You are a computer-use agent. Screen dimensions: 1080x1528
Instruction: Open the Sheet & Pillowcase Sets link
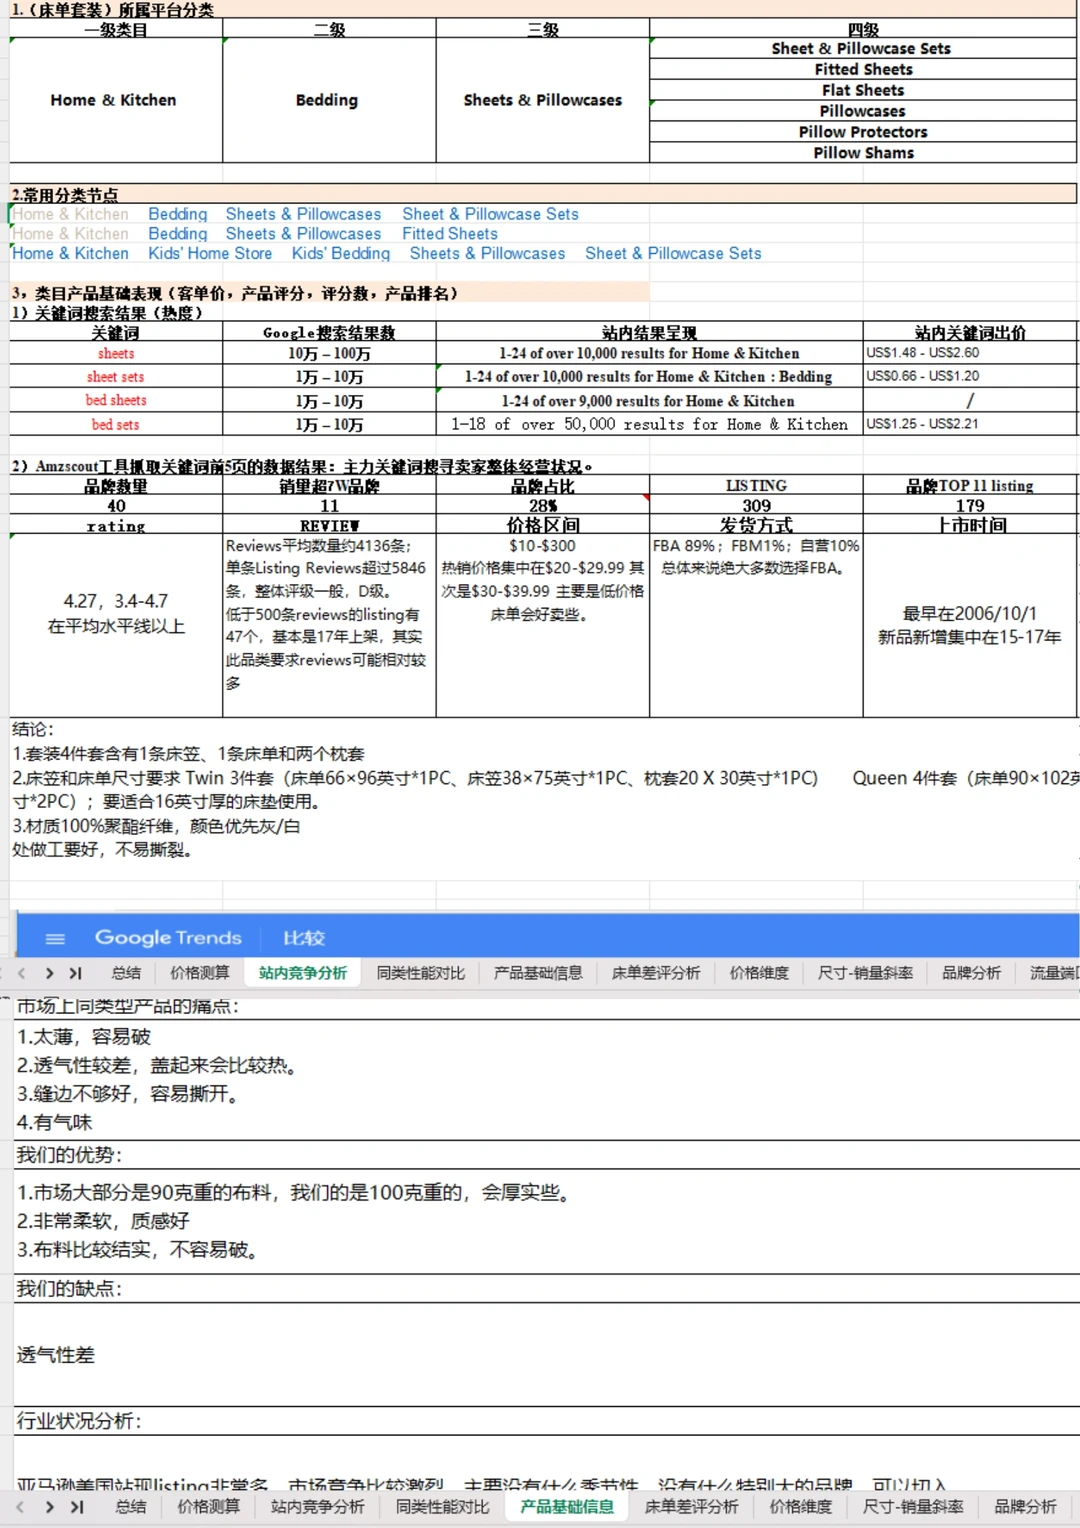tap(491, 214)
